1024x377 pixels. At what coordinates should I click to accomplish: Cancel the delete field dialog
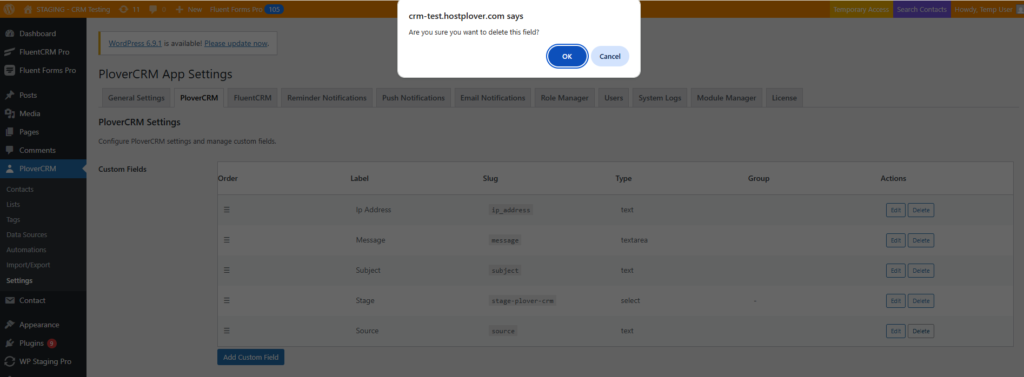610,56
